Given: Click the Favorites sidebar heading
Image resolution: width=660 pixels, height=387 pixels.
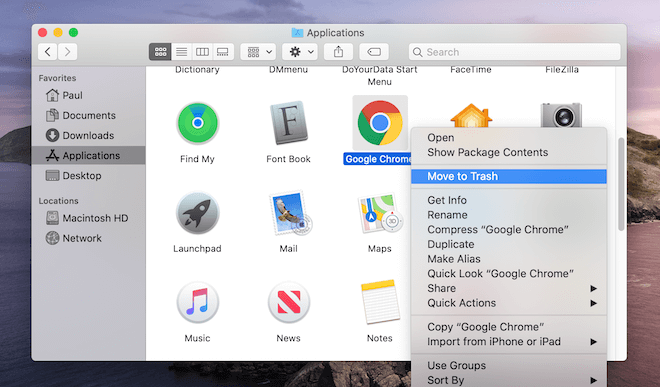Looking at the screenshot, I should [57, 78].
